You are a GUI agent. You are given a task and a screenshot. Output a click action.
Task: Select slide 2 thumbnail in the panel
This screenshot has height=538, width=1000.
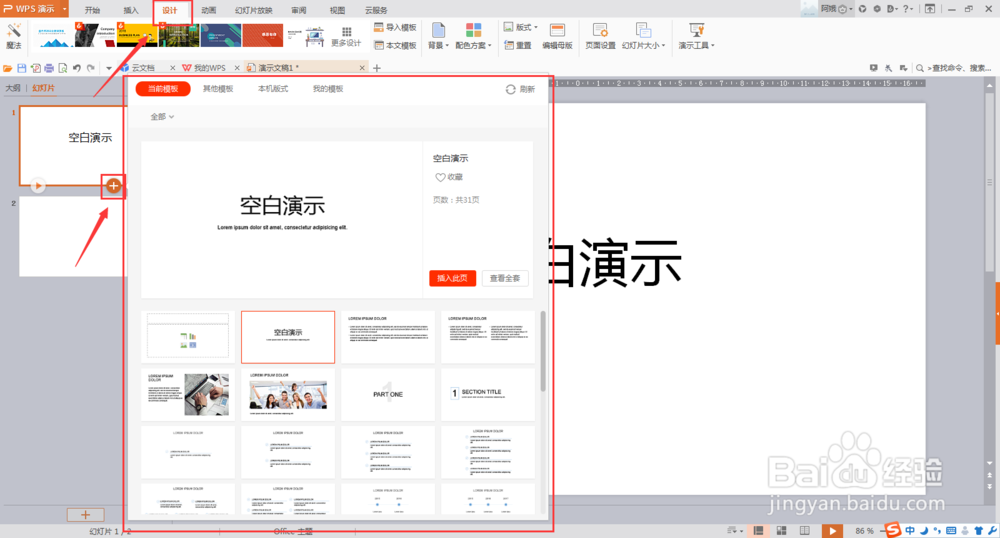pyautogui.click(x=73, y=236)
